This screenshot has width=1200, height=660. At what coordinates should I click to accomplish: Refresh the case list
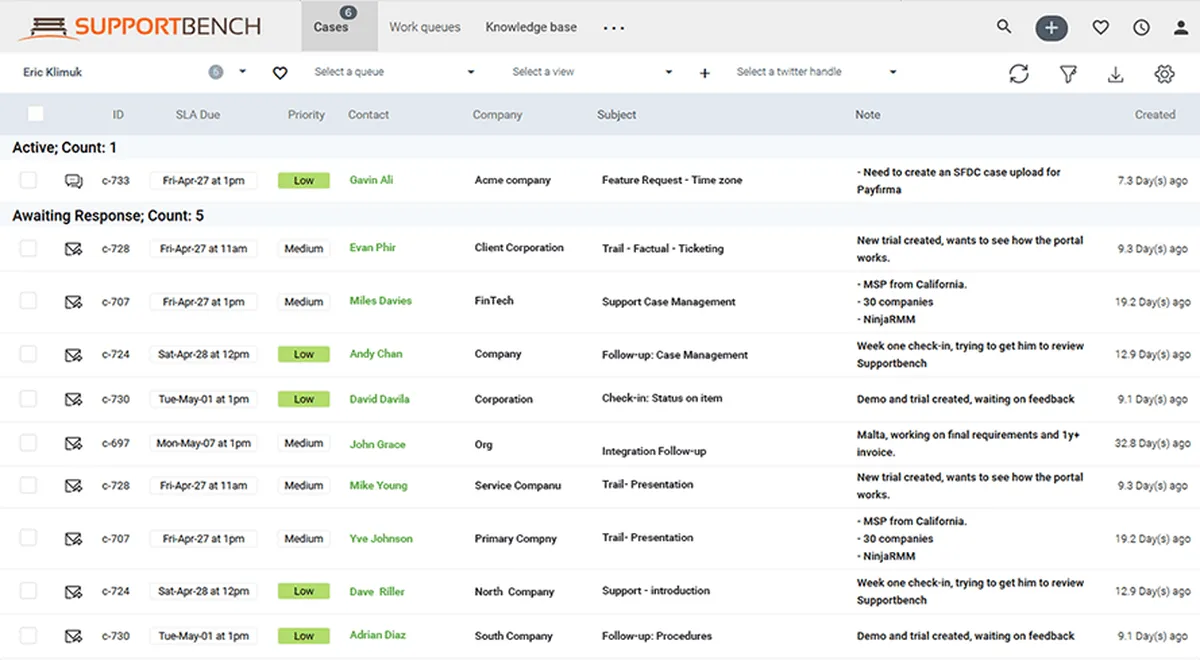[x=1018, y=73]
